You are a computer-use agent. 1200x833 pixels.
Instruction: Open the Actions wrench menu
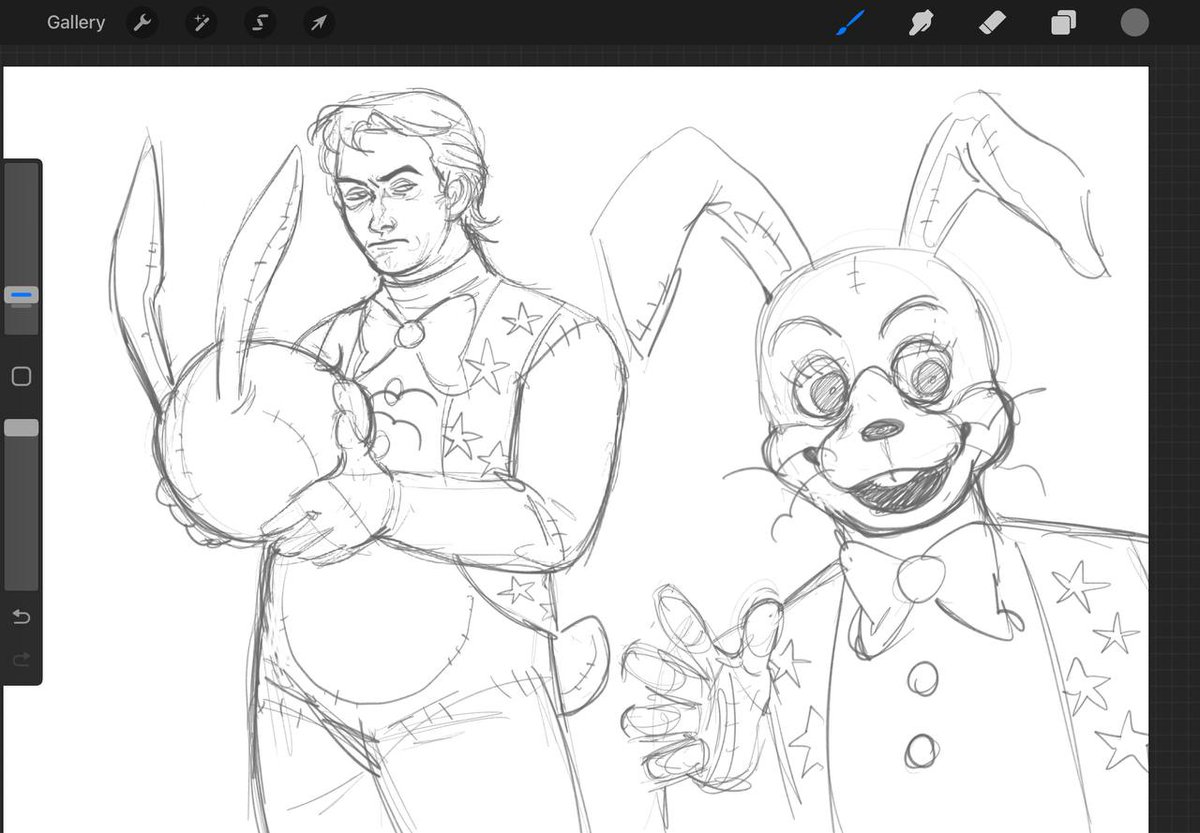(143, 22)
